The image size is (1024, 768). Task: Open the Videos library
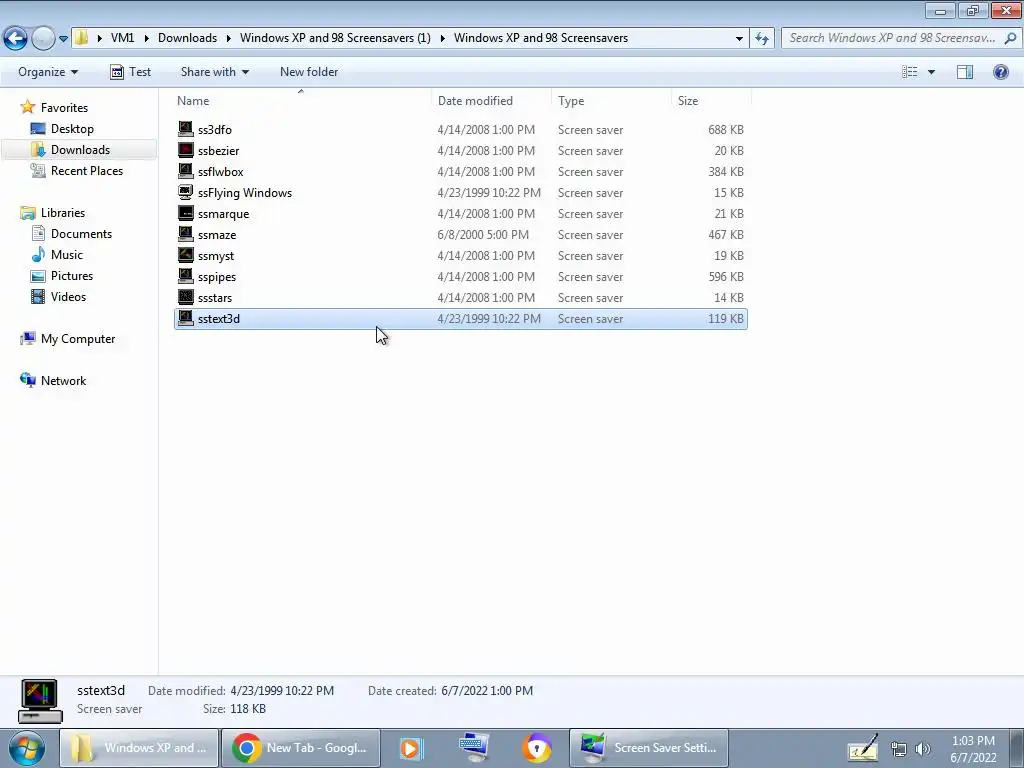coord(68,296)
